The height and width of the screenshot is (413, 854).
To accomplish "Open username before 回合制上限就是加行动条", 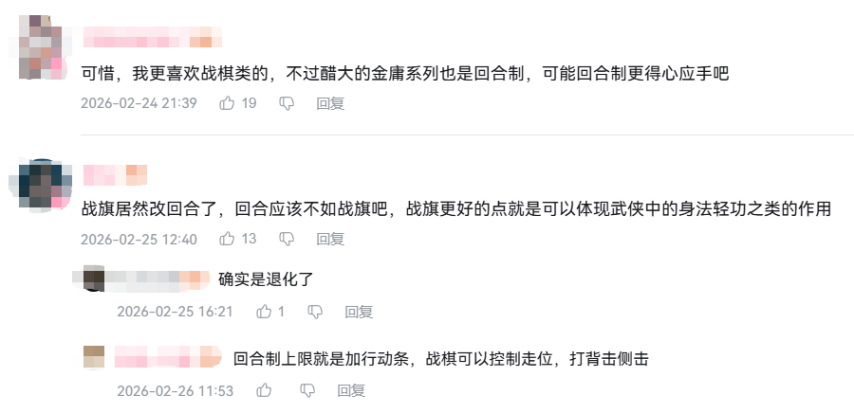I will (166, 357).
